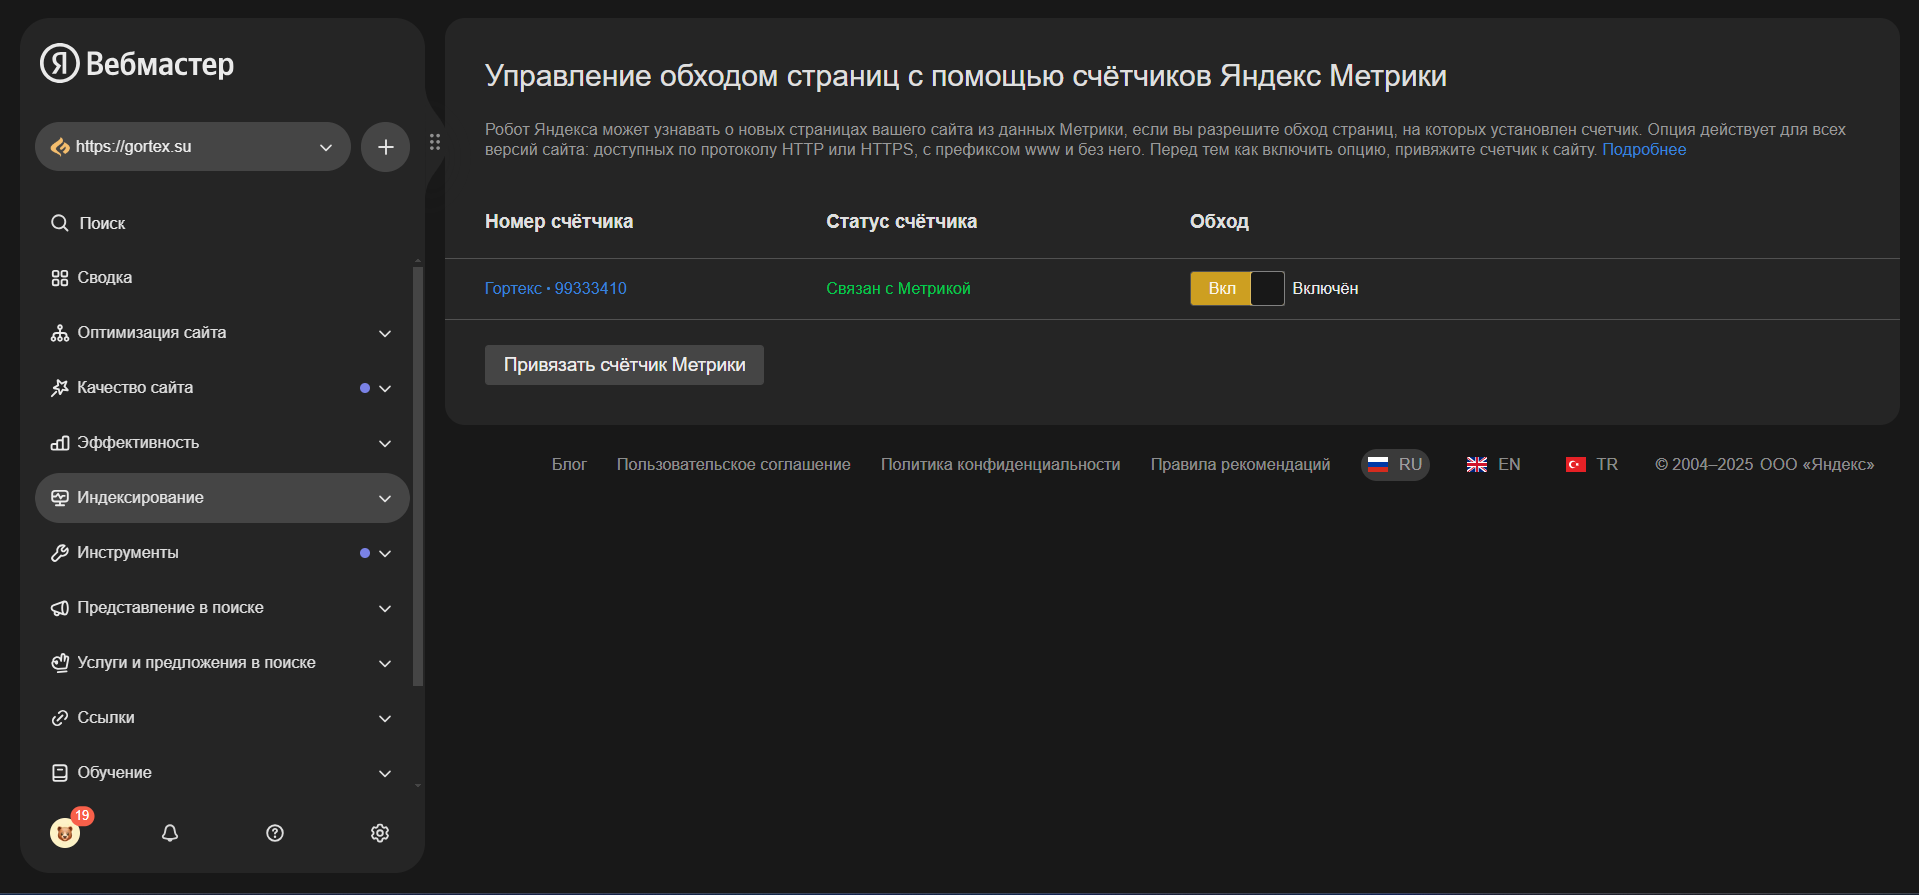Image resolution: width=1919 pixels, height=895 pixels.
Task: Click the Оптимизация сайта hierarchy icon
Action: tap(60, 333)
